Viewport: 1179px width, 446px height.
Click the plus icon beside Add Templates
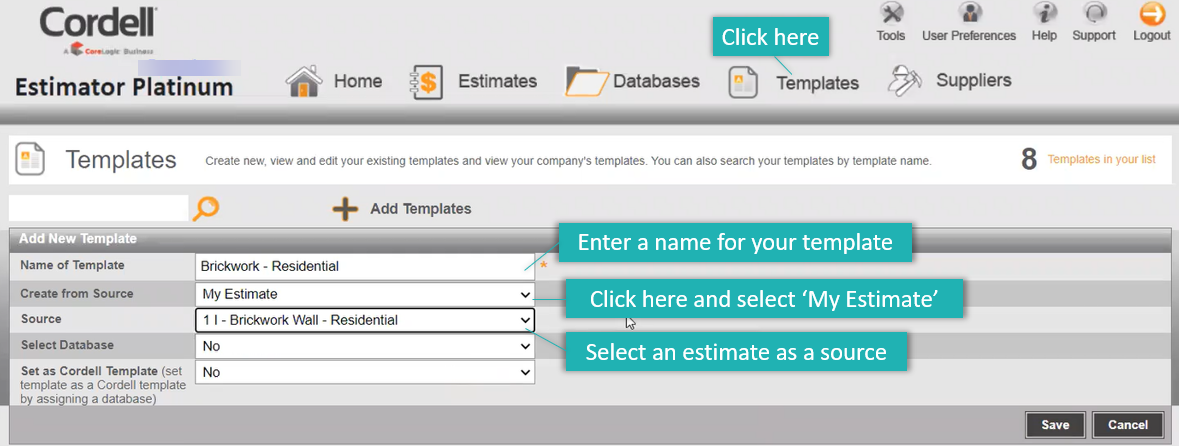(345, 208)
